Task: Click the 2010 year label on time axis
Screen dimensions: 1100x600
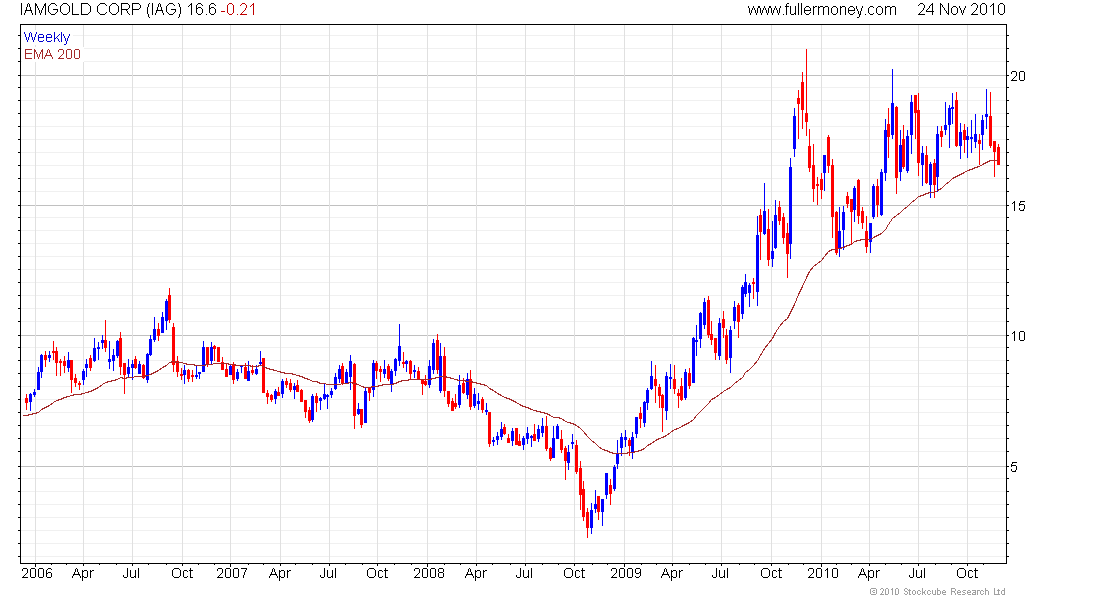Action: coord(822,573)
